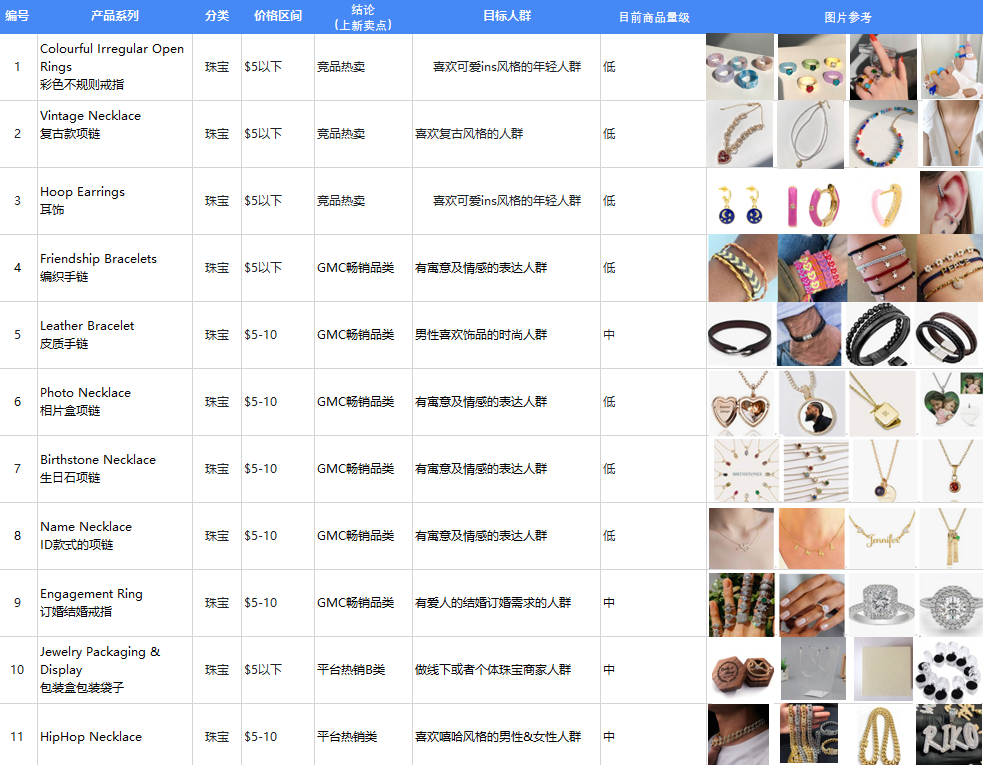The height and width of the screenshot is (765, 983).
Task: Click the 价格区间 column header
Action: [x=278, y=16]
